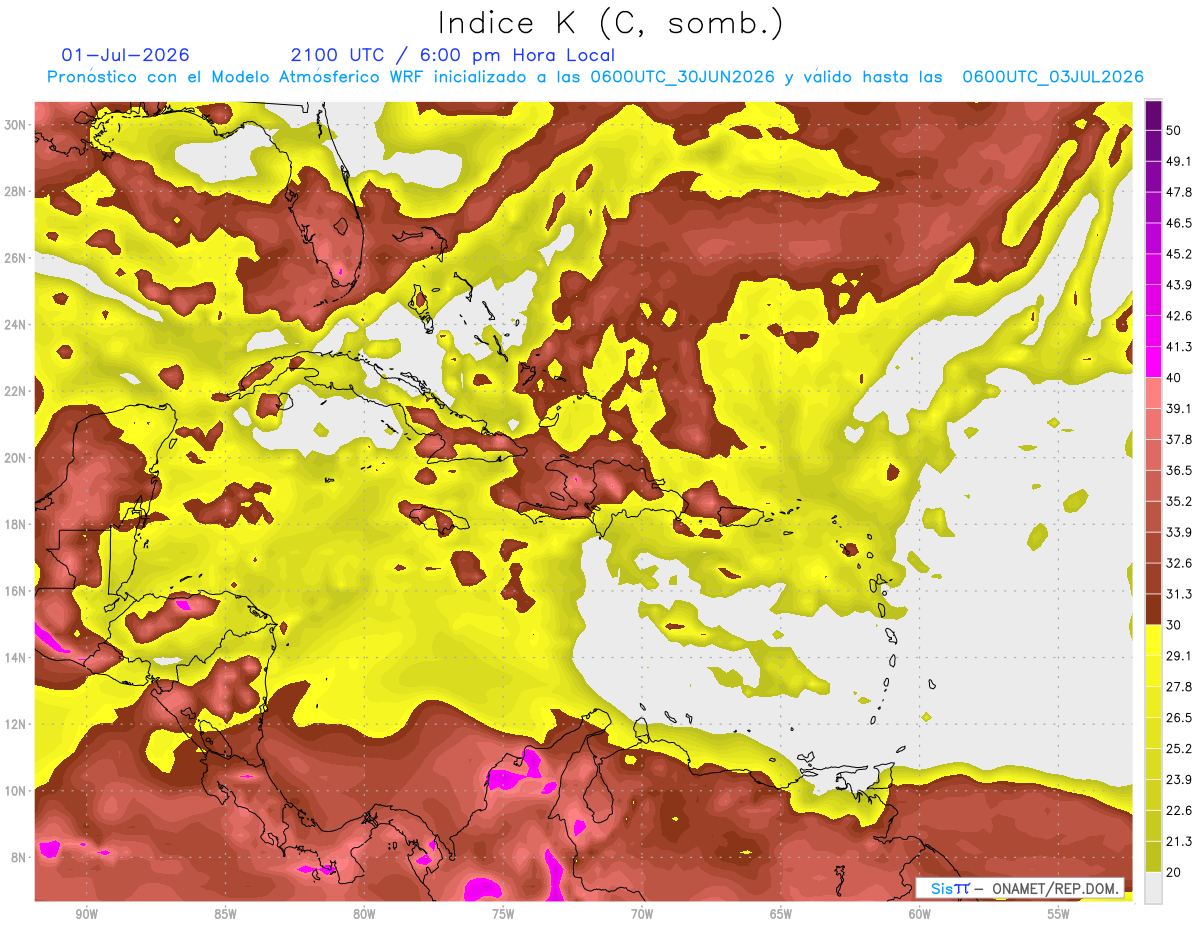Click the colorbar value "47.8"
This screenshot has width=1200, height=927.
pyautogui.click(x=1178, y=192)
